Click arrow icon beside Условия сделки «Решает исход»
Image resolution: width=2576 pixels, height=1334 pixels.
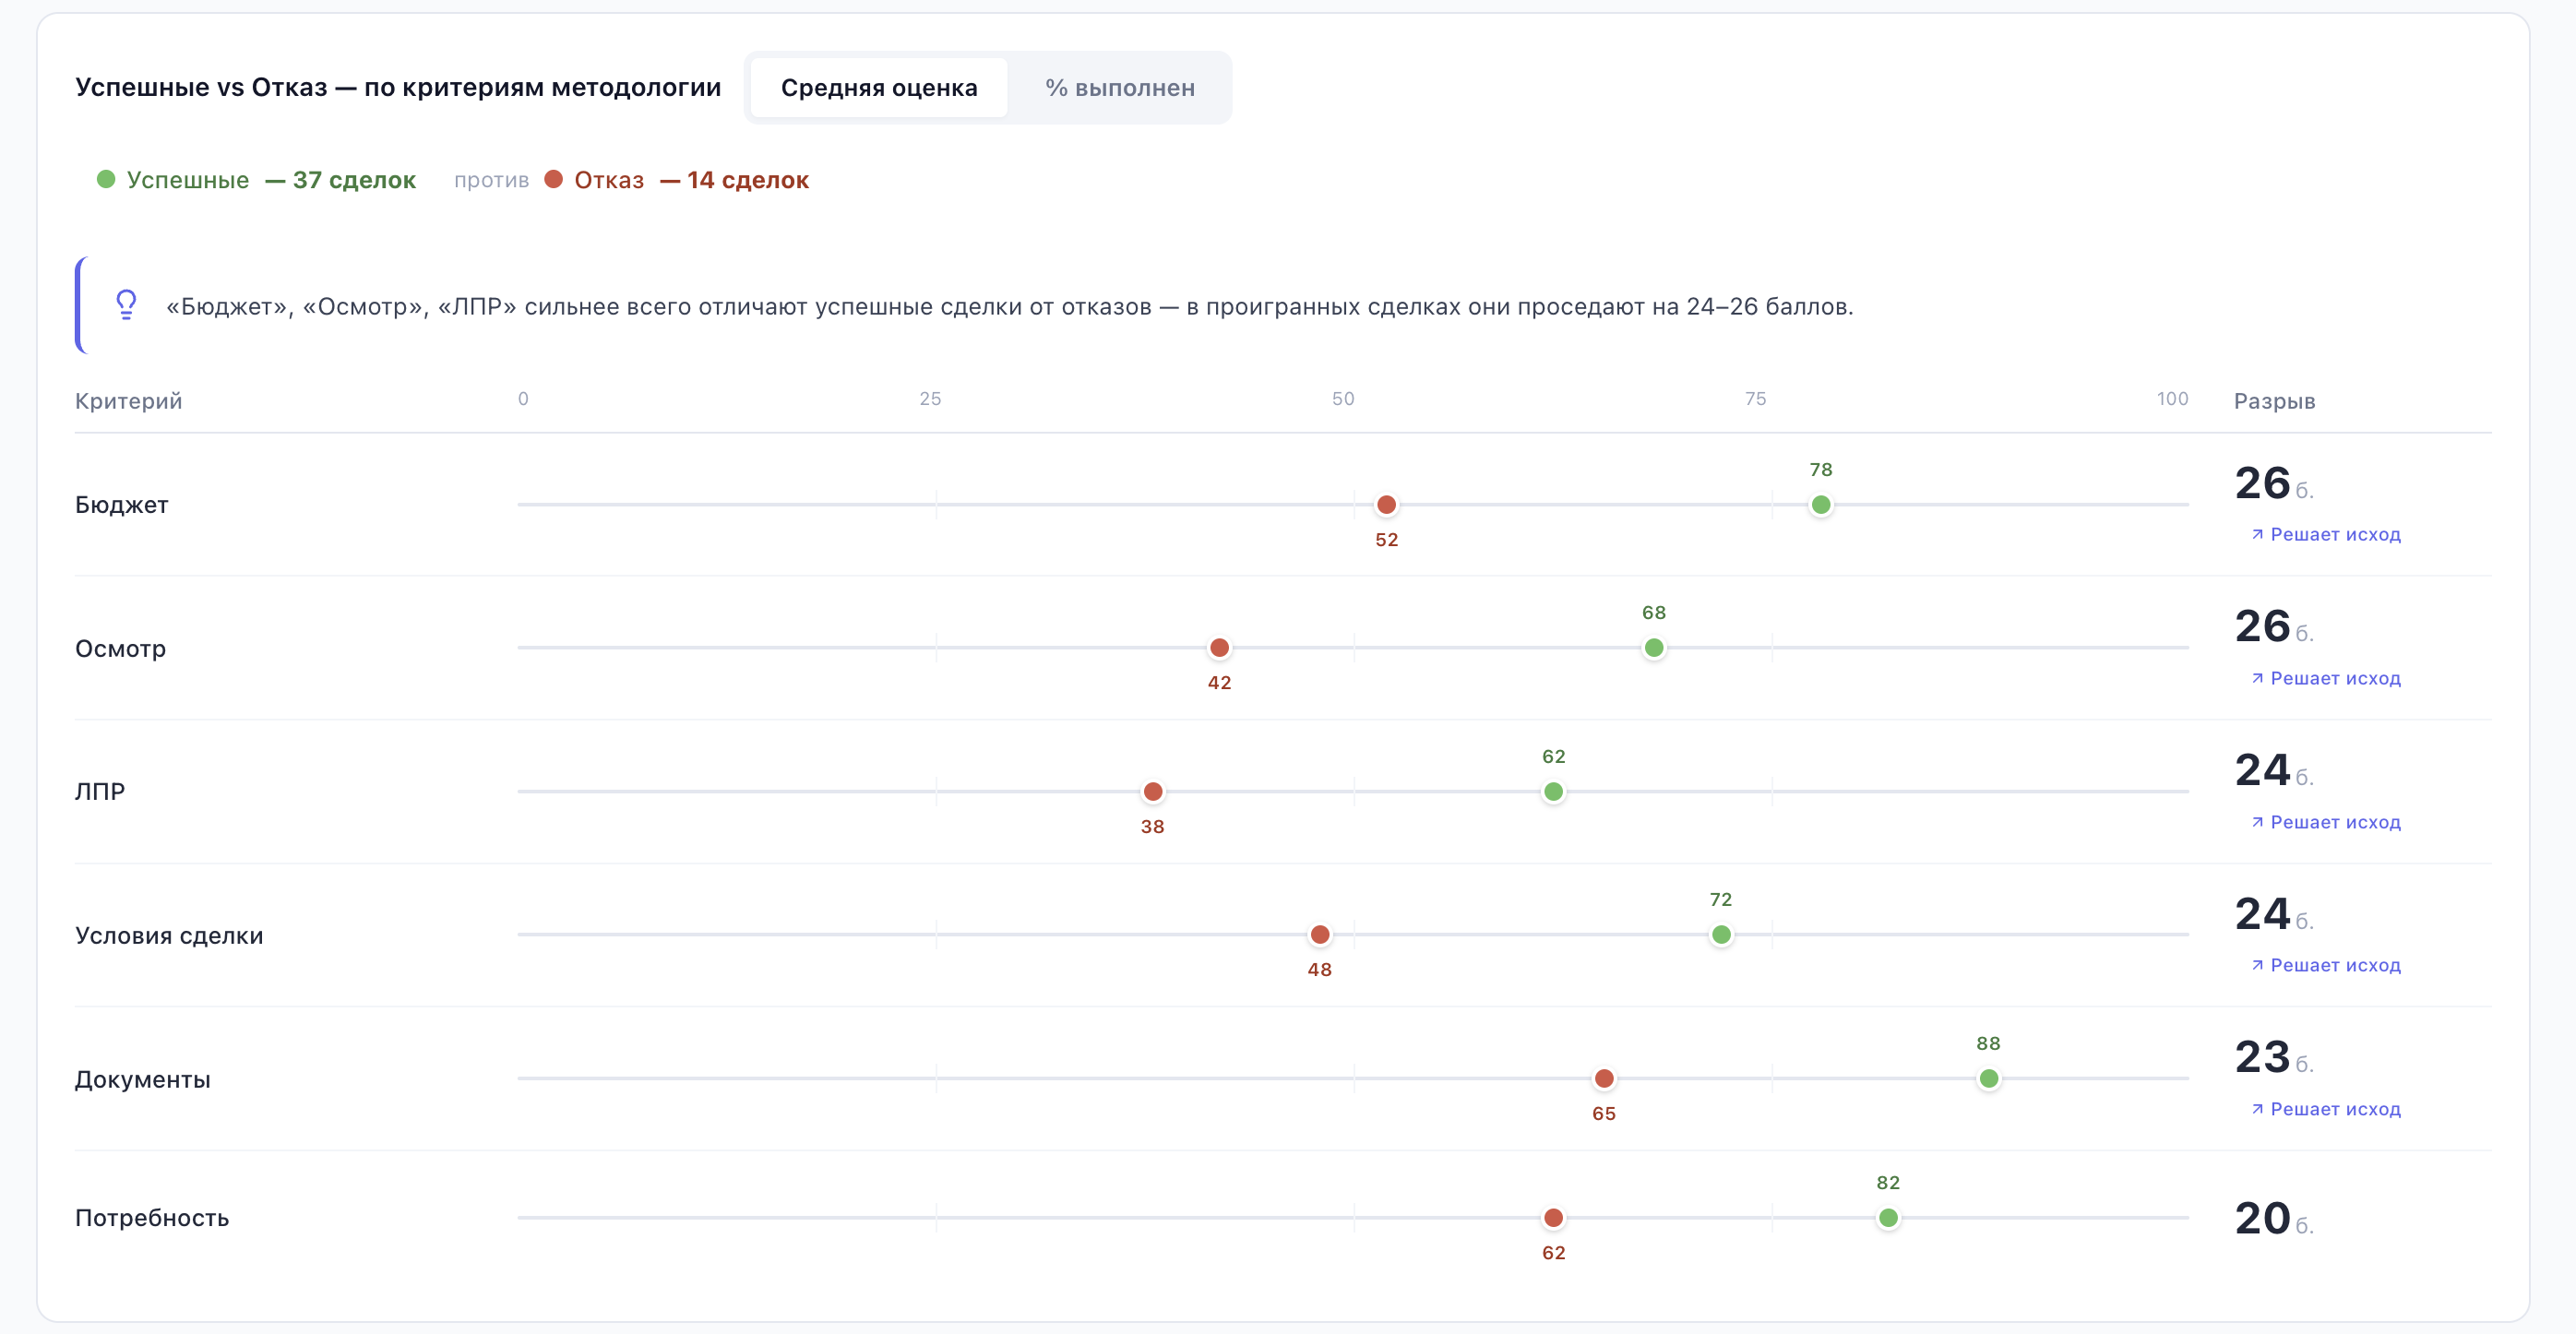click(x=2257, y=966)
